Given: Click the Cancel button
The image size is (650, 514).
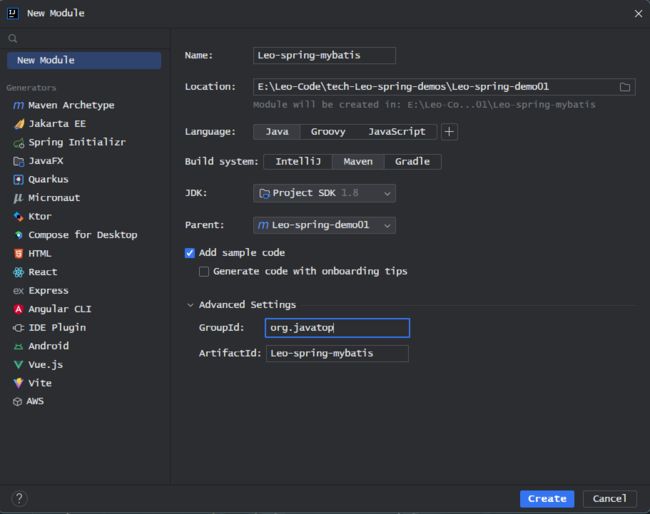Looking at the screenshot, I should [609, 499].
